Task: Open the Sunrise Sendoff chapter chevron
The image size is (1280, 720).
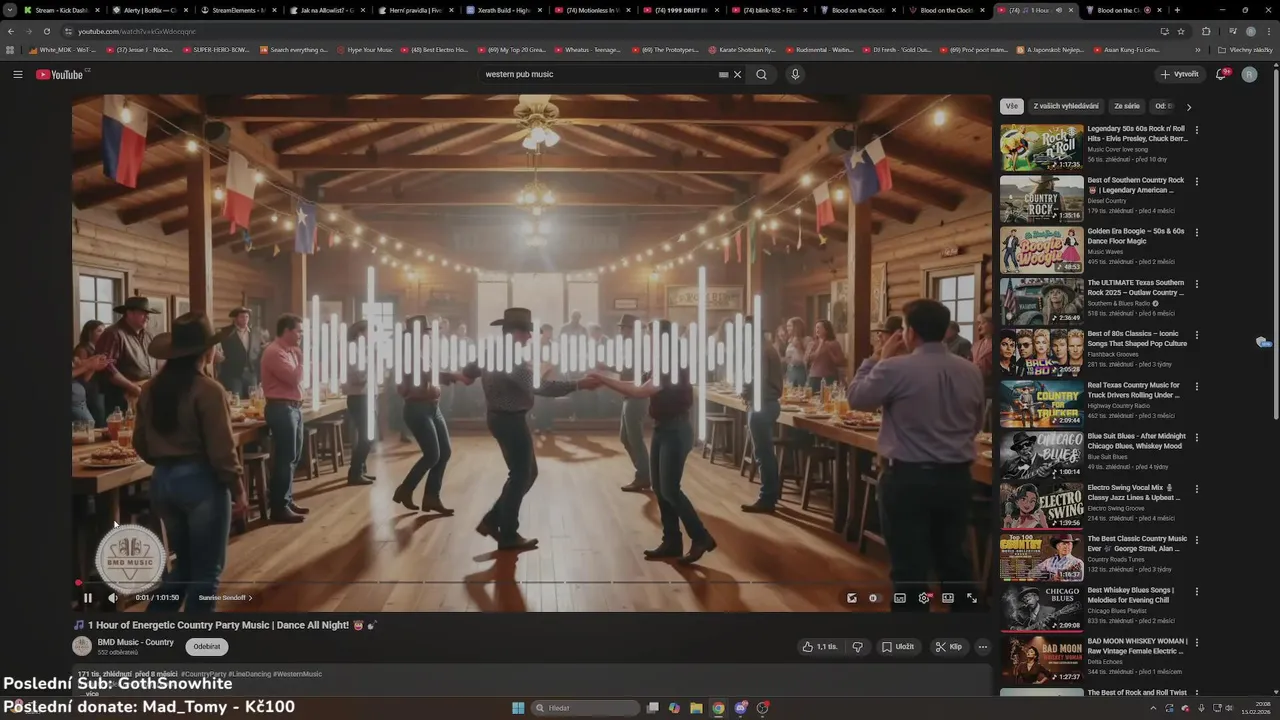Action: click(x=250, y=598)
